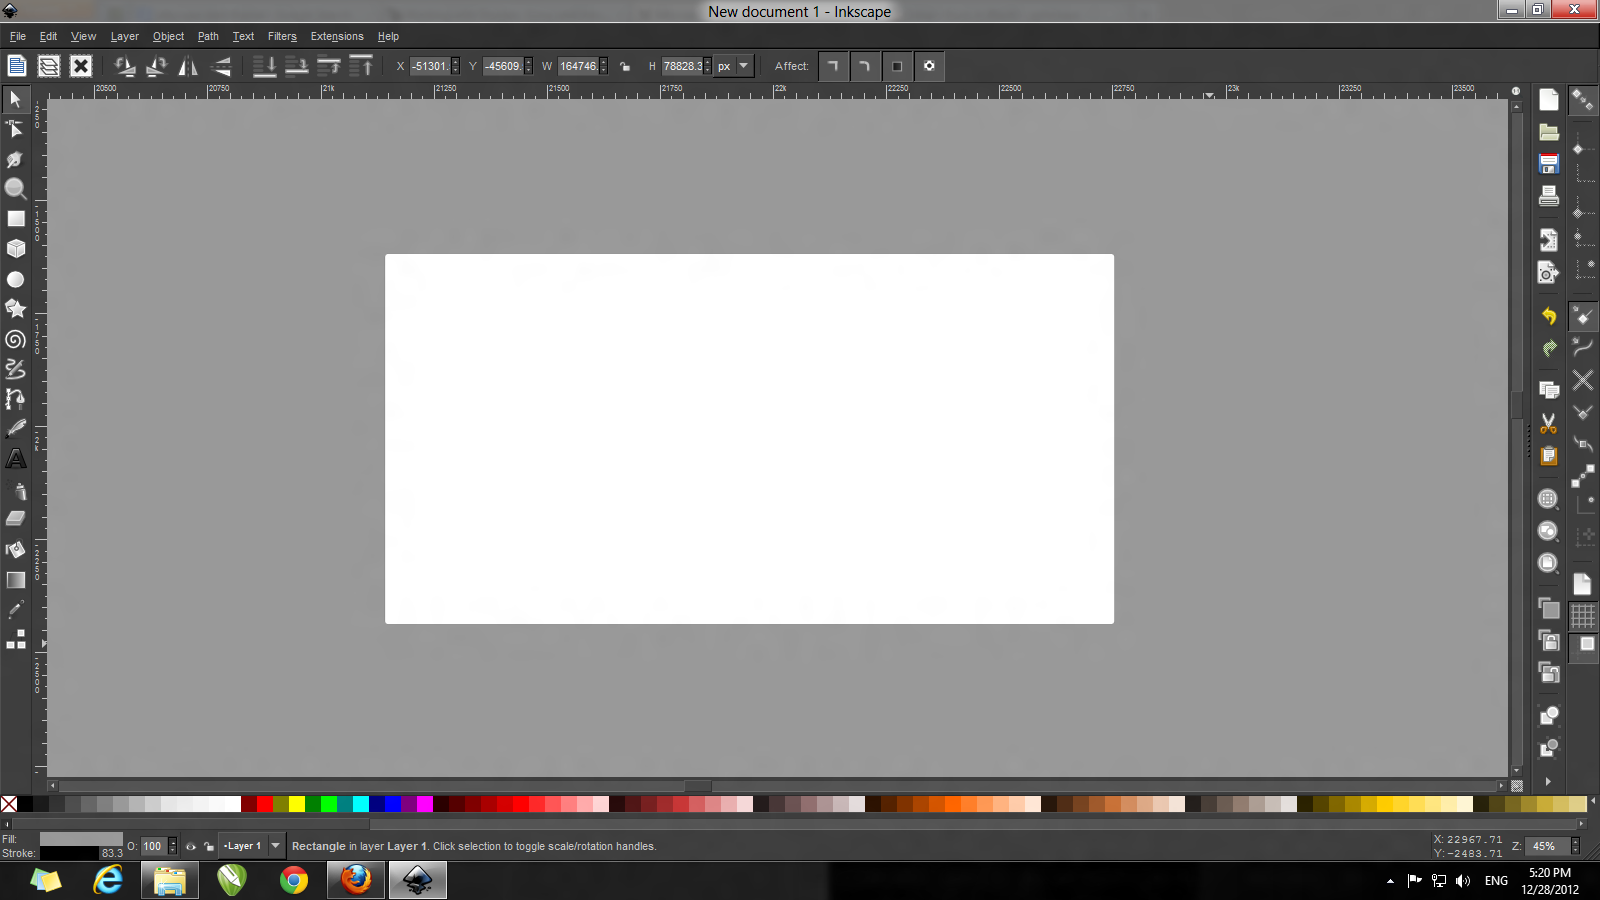Pick the Star and polygon tool
The width and height of the screenshot is (1600, 900).
click(x=16, y=309)
